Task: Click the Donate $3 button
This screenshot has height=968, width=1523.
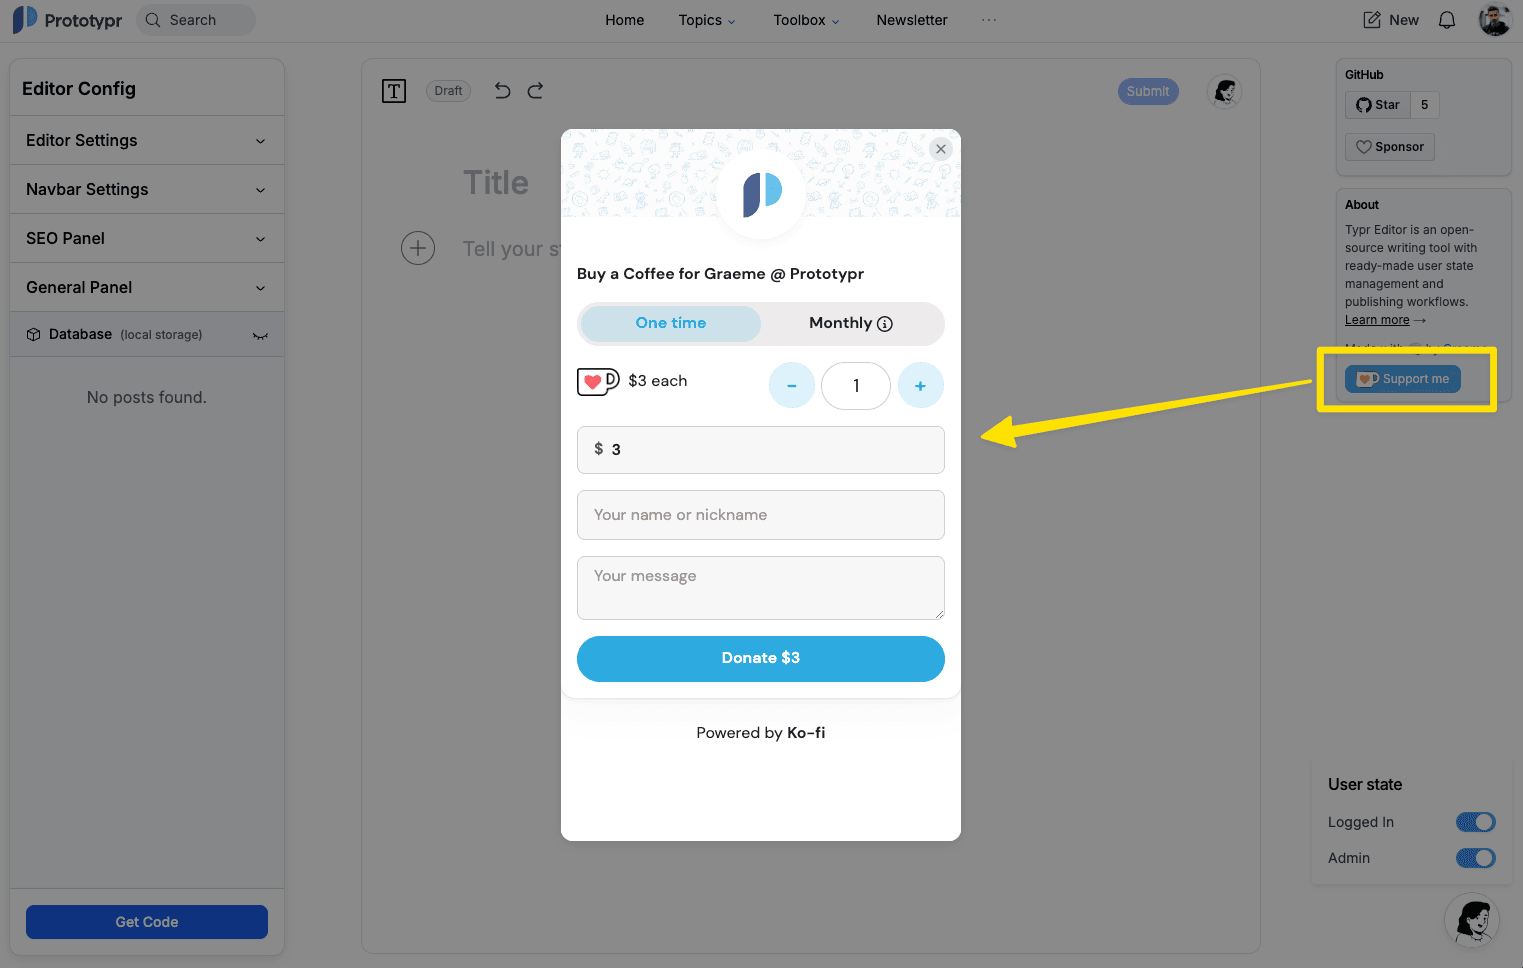Action: tap(761, 659)
